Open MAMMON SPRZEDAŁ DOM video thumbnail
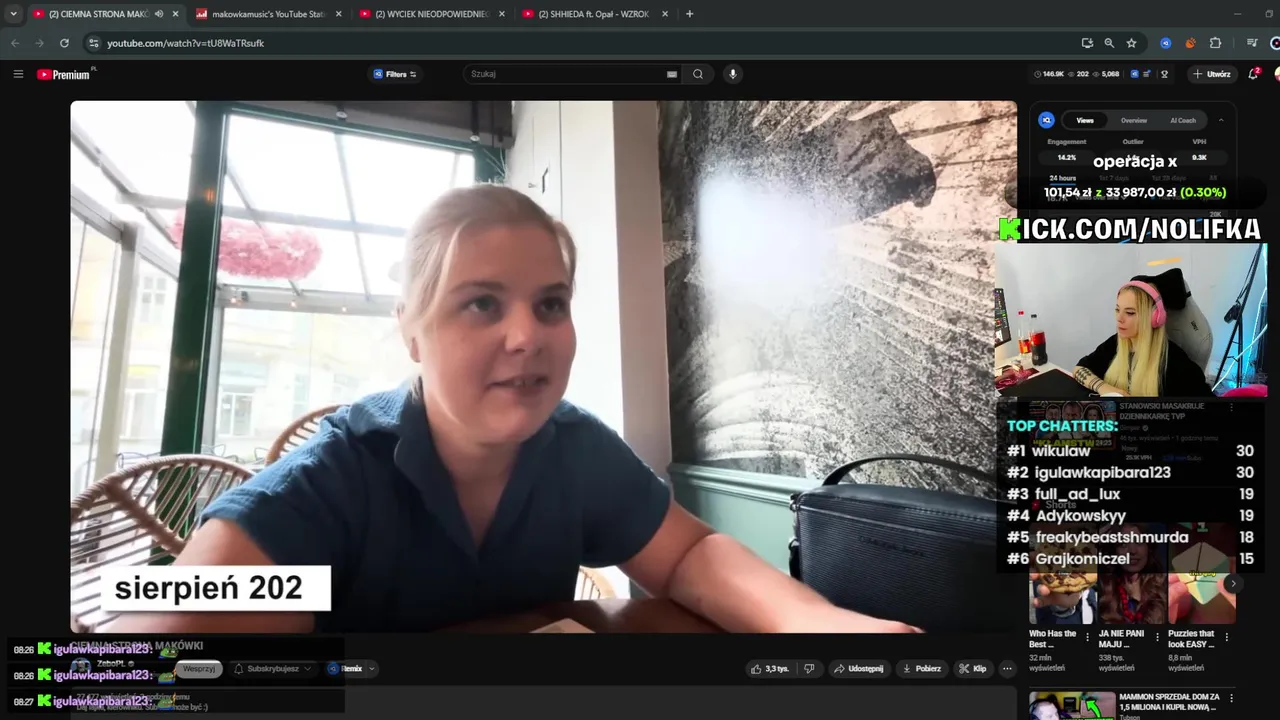The width and height of the screenshot is (1280, 720). click(x=1072, y=705)
